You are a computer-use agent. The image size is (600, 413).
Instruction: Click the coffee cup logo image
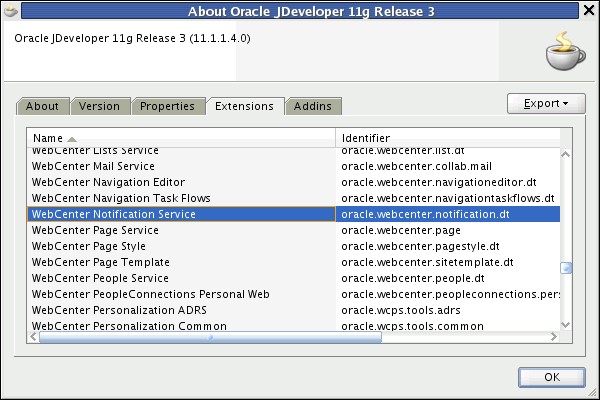(x=565, y=51)
